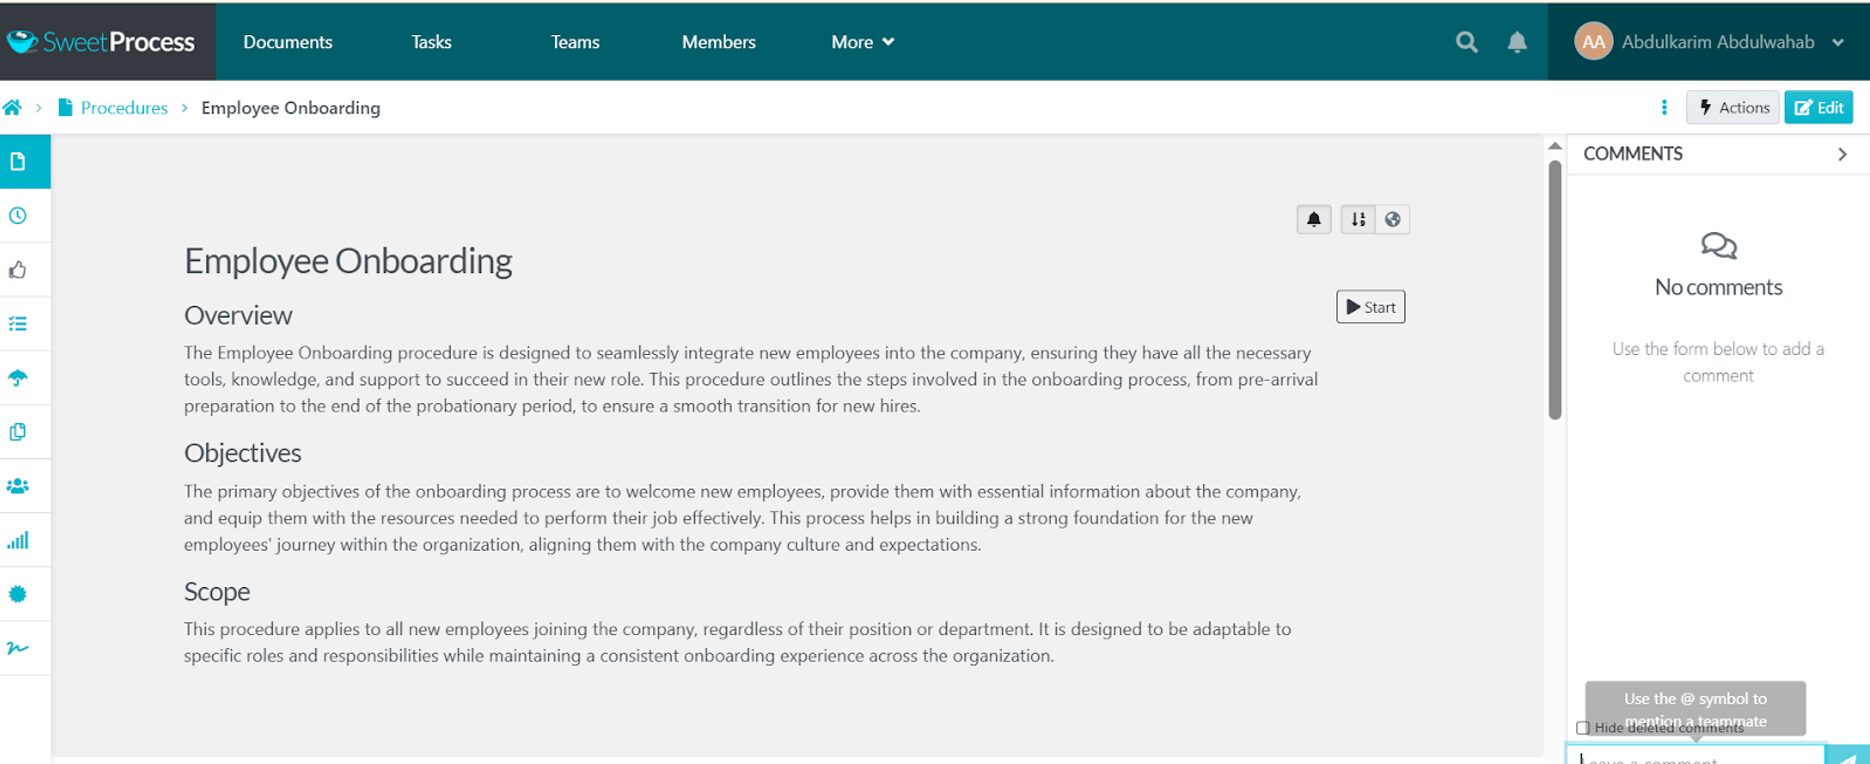1870x764 pixels.
Task: Click the sort order icon button
Action: pyautogui.click(x=1358, y=219)
